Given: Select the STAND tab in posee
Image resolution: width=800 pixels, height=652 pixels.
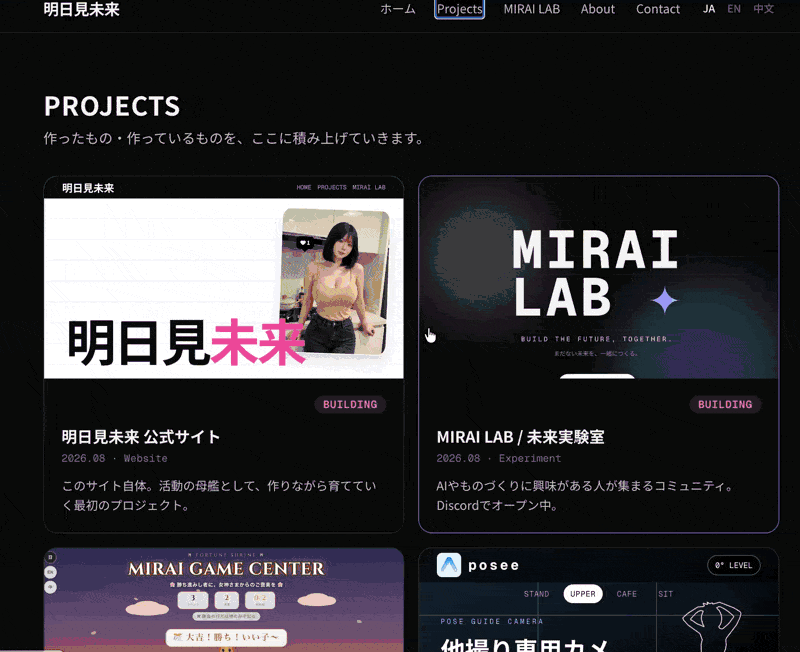Looking at the screenshot, I should coord(536,594).
